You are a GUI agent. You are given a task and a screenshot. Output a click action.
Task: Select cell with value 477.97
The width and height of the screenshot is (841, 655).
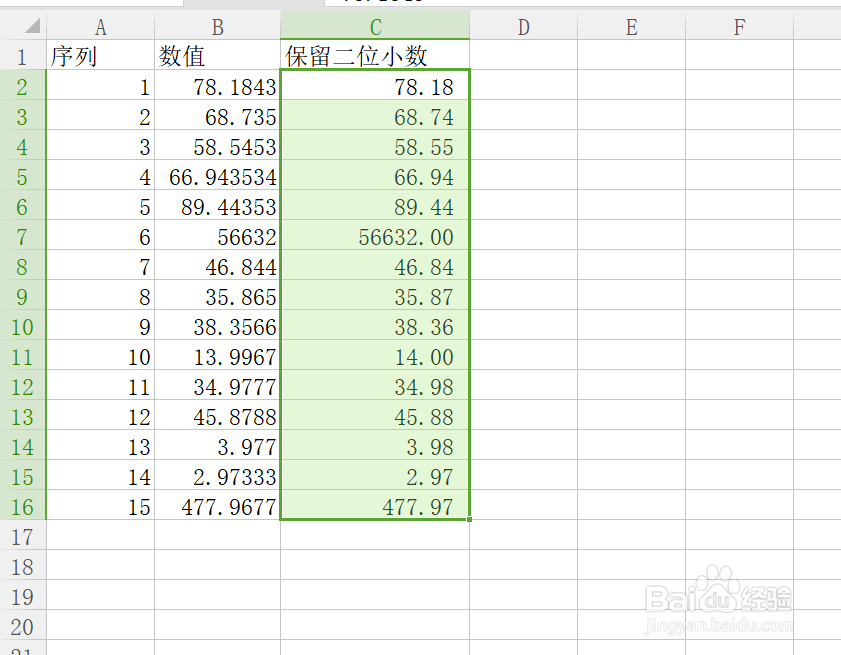(375, 505)
